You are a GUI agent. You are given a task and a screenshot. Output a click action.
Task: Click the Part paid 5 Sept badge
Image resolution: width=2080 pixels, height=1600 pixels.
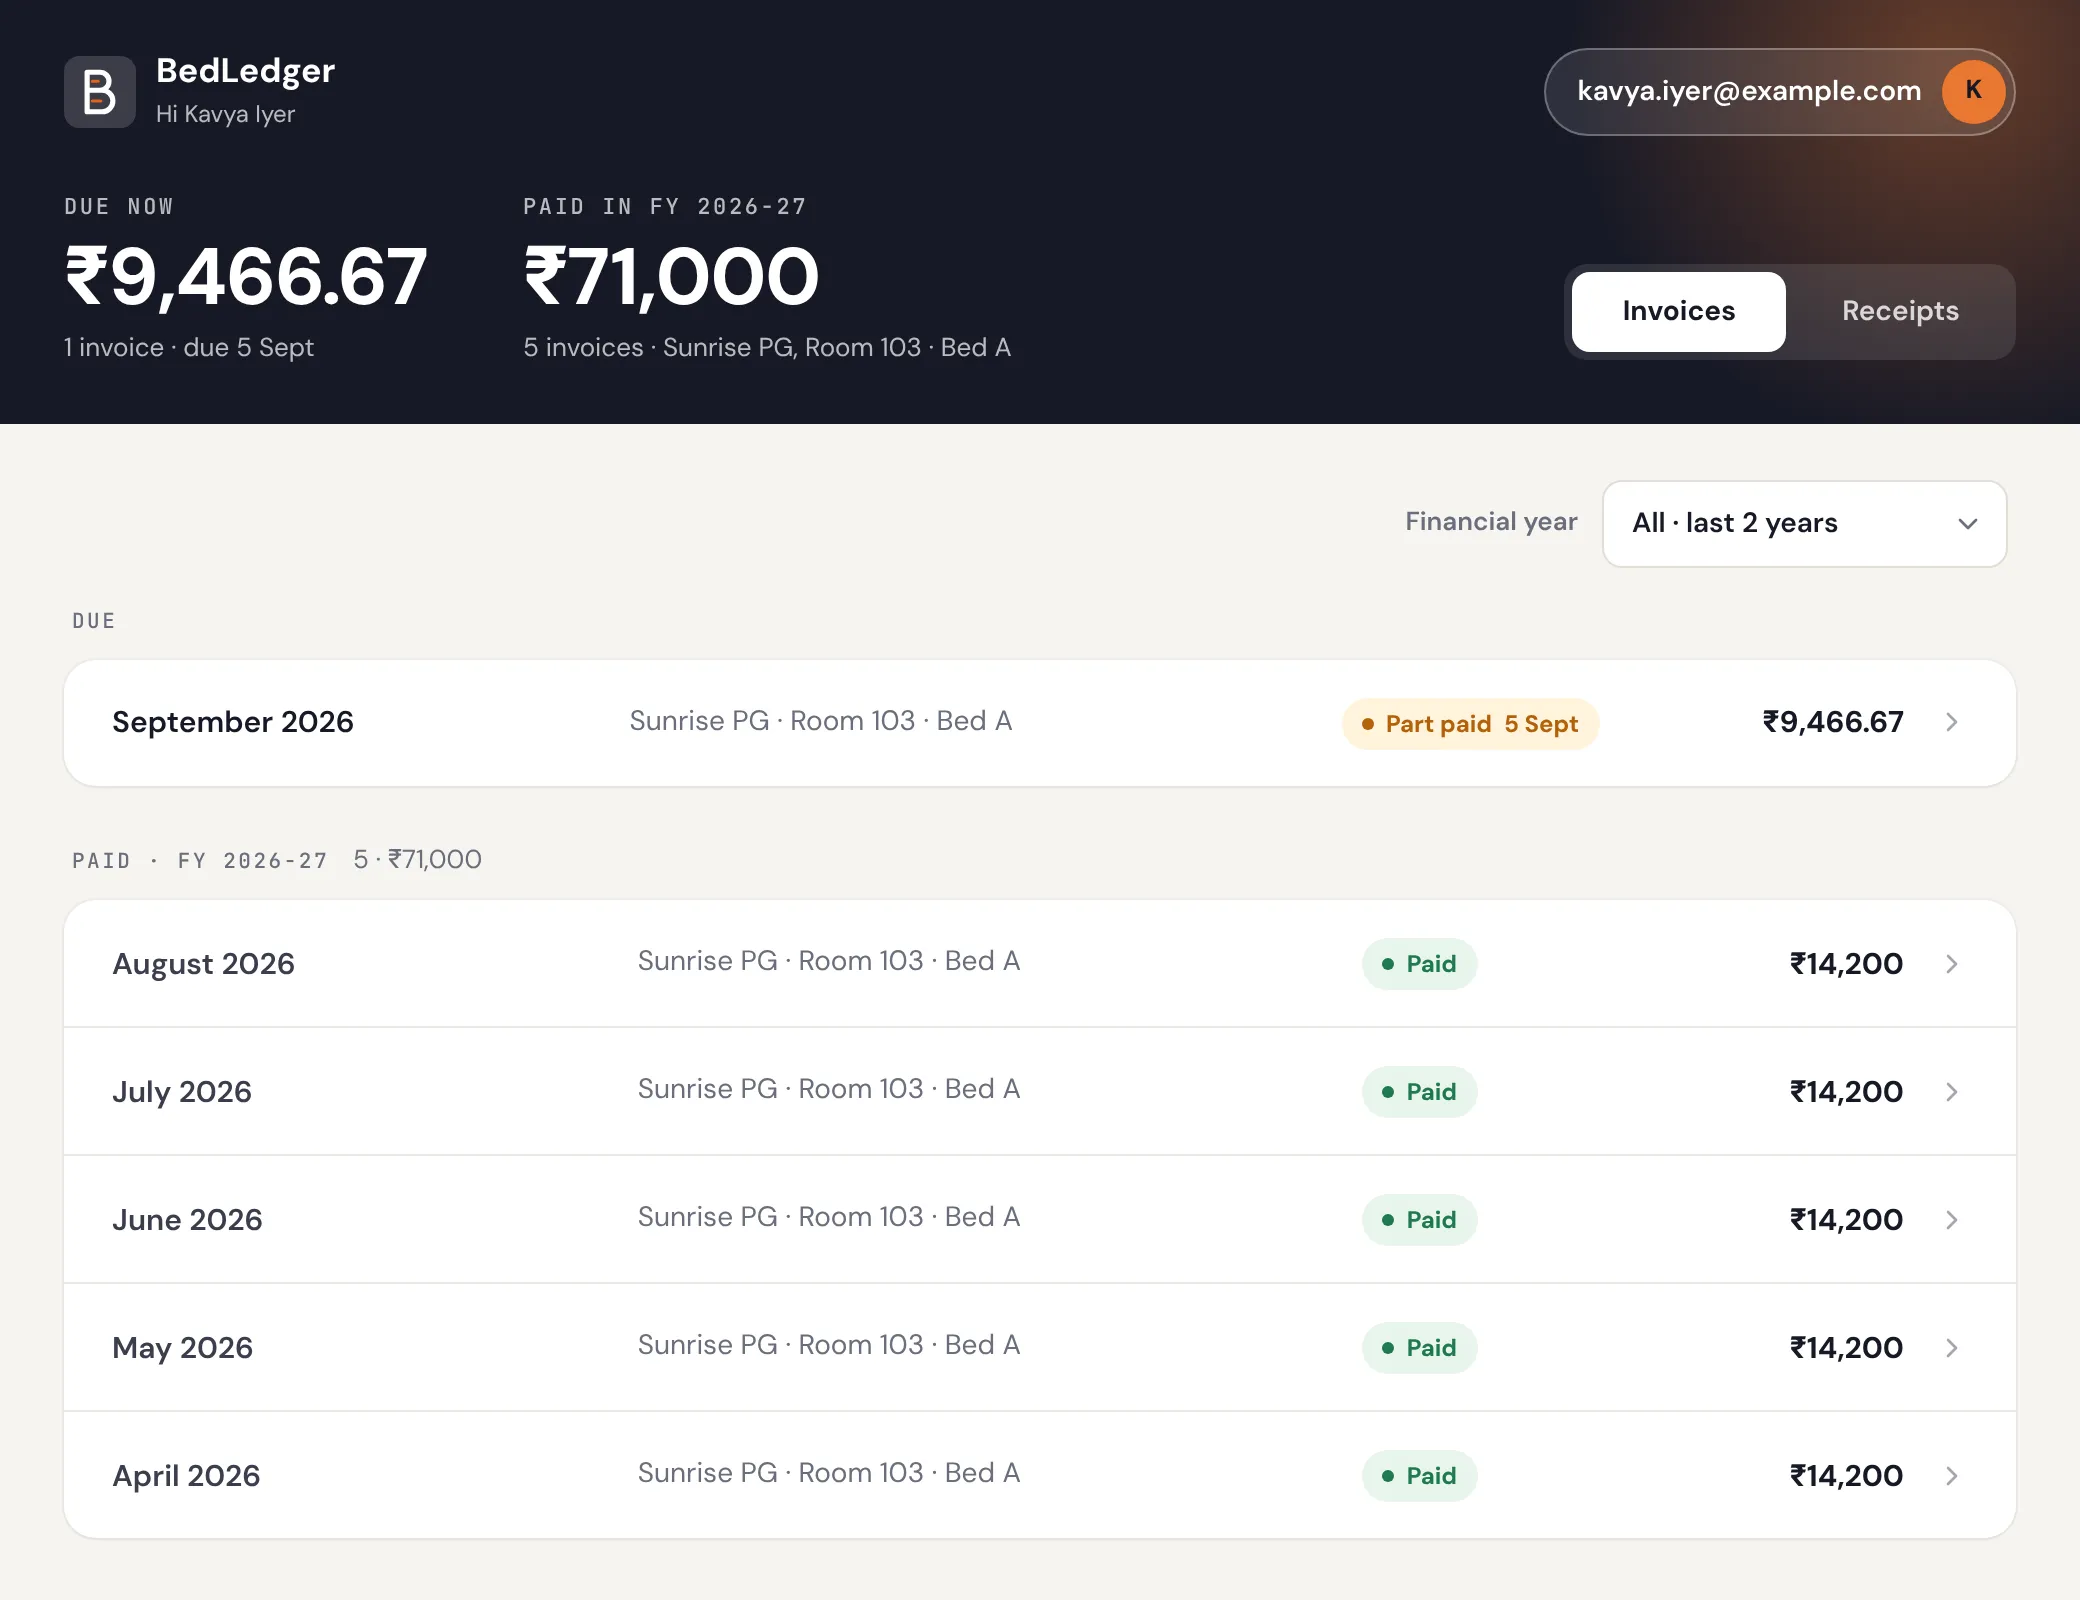(1470, 724)
